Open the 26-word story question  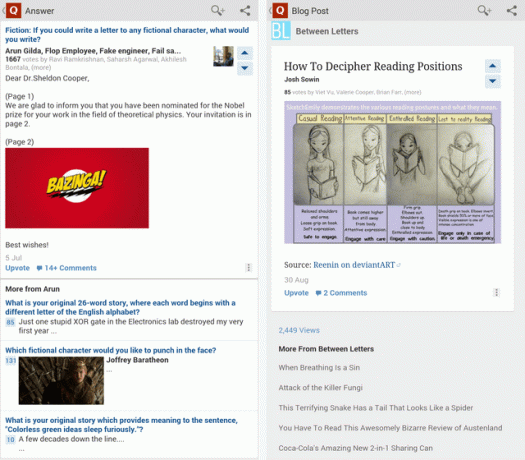120,307
